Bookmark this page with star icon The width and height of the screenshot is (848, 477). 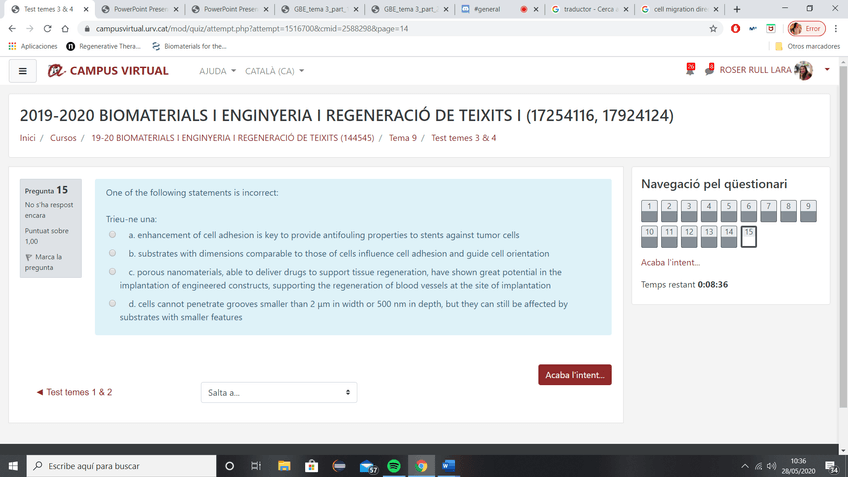(713, 29)
